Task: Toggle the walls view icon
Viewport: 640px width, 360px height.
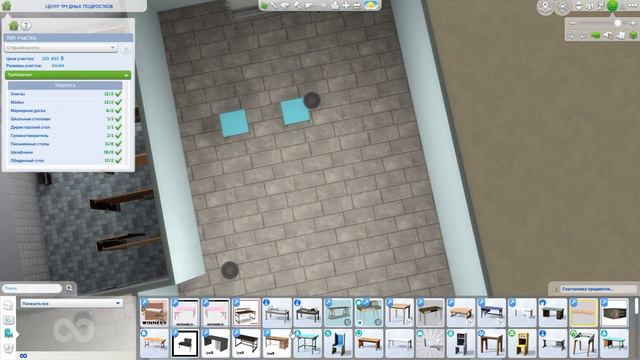Action: click(590, 6)
